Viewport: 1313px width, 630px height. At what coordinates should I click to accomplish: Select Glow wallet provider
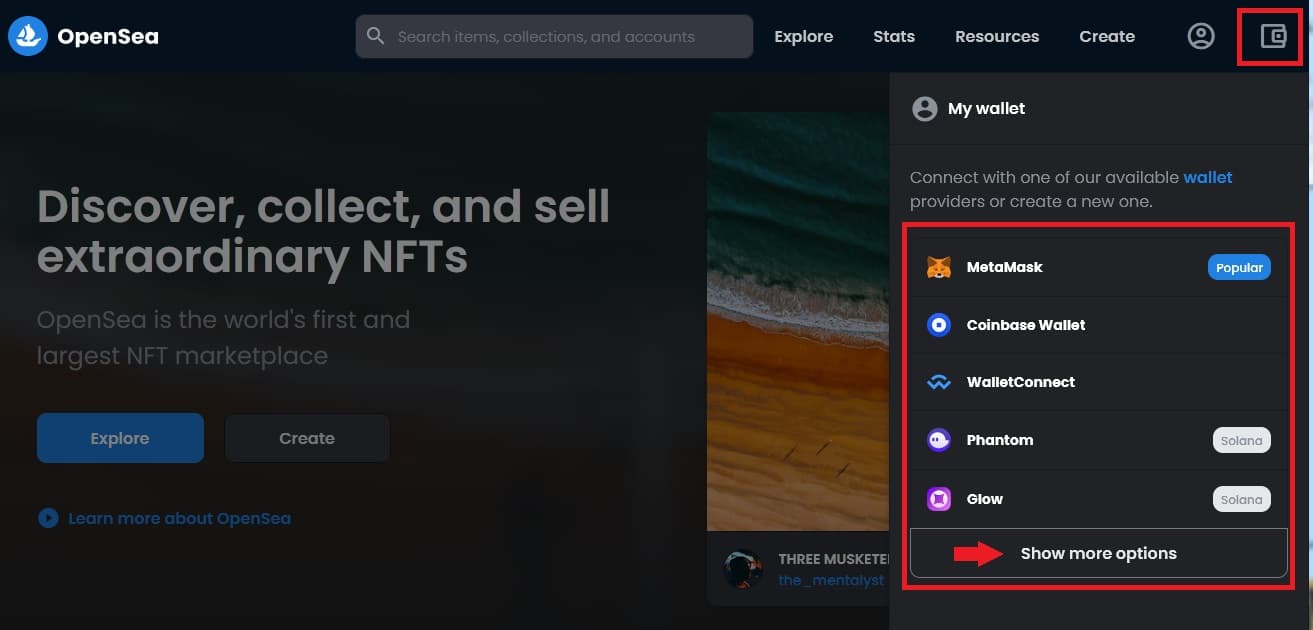point(1098,499)
